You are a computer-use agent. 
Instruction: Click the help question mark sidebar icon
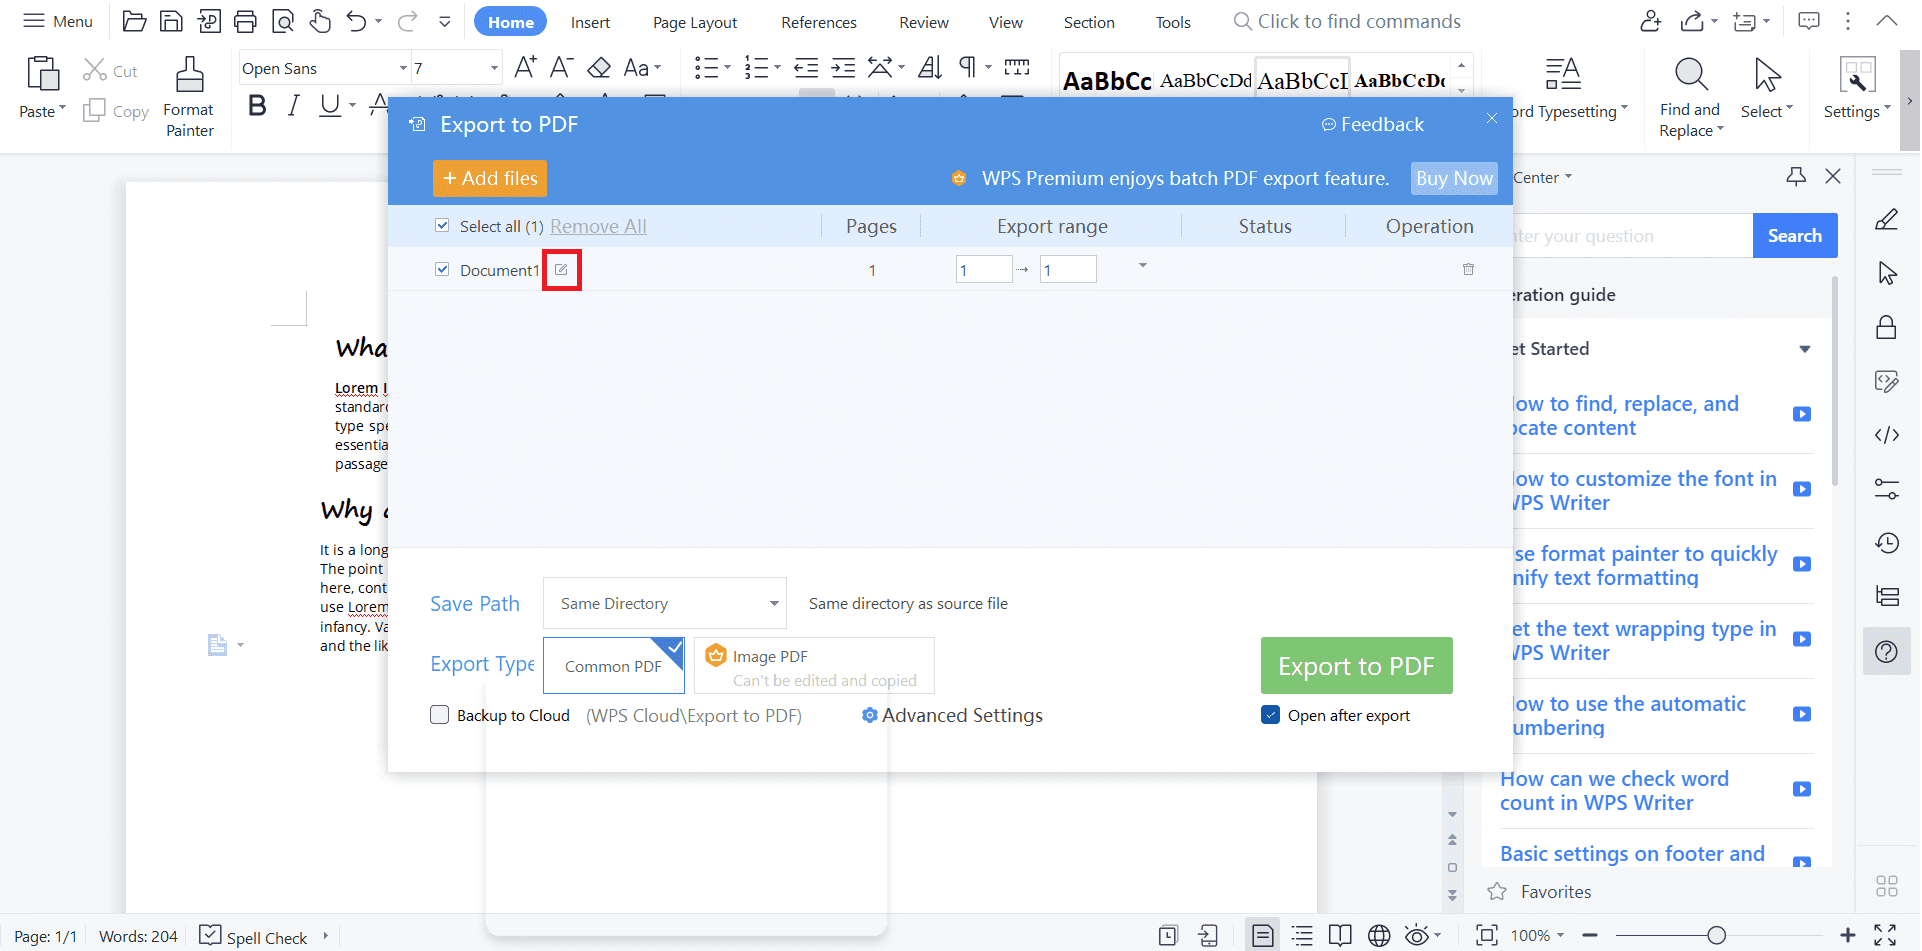coord(1887,652)
